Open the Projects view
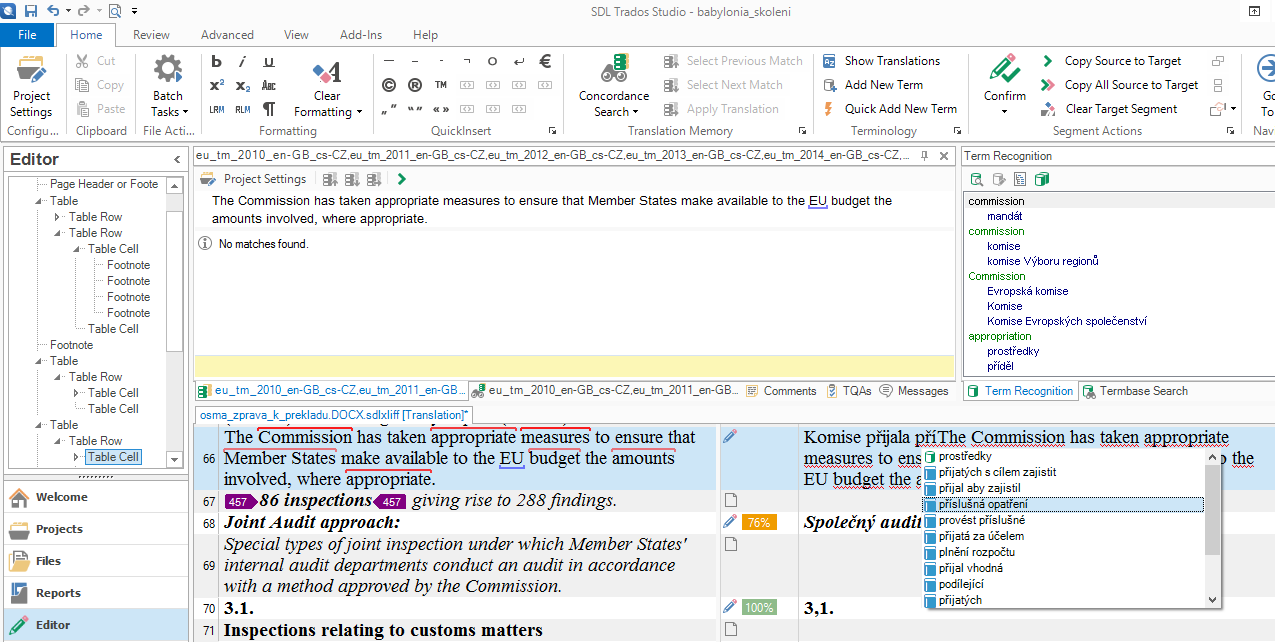The image size is (1275, 642). 94,529
